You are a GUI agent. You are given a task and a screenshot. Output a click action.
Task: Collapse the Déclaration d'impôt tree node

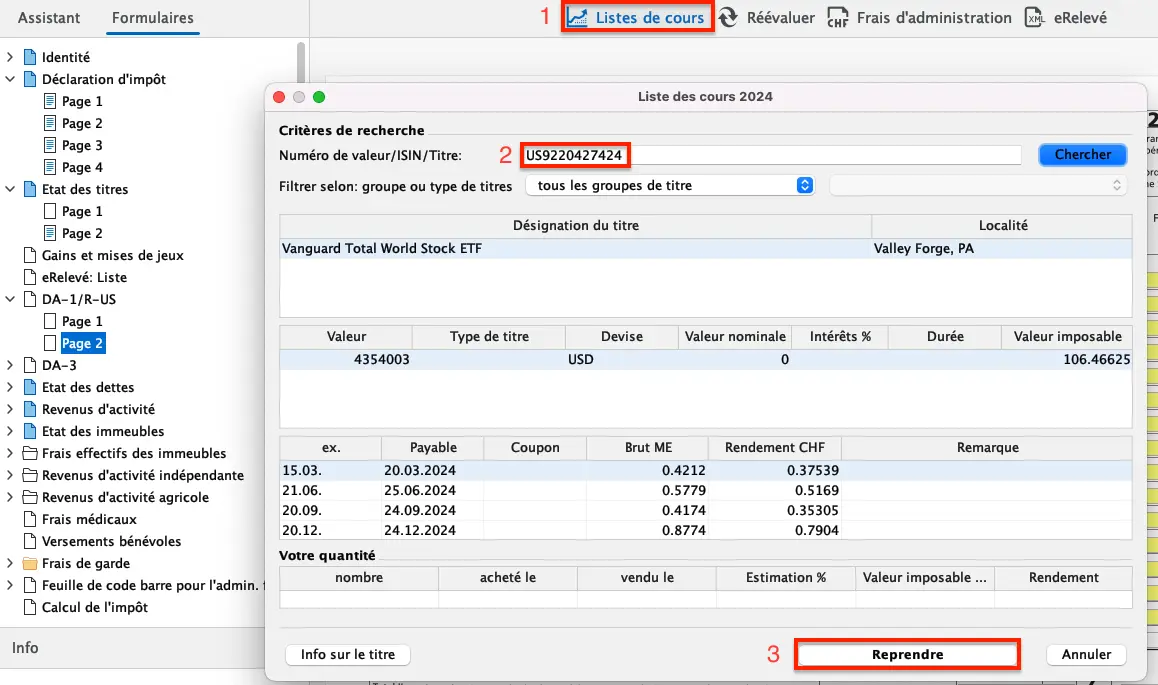[10, 79]
